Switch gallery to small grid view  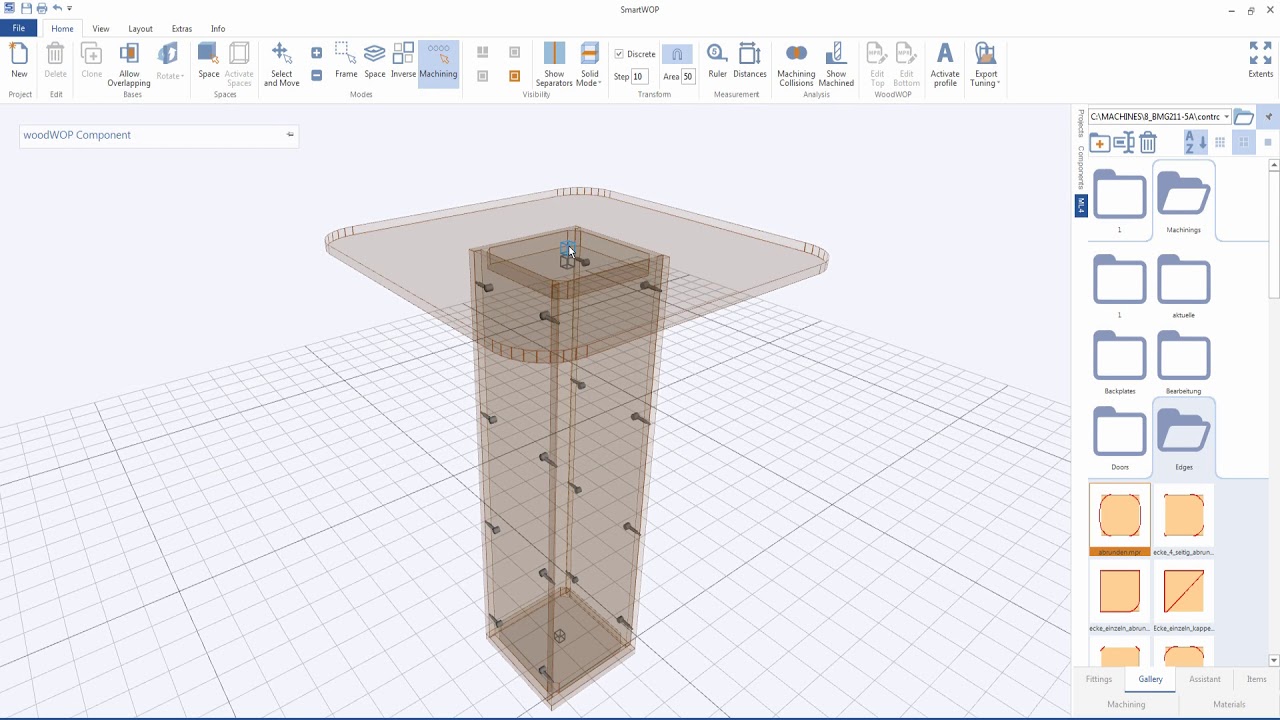pos(1220,143)
